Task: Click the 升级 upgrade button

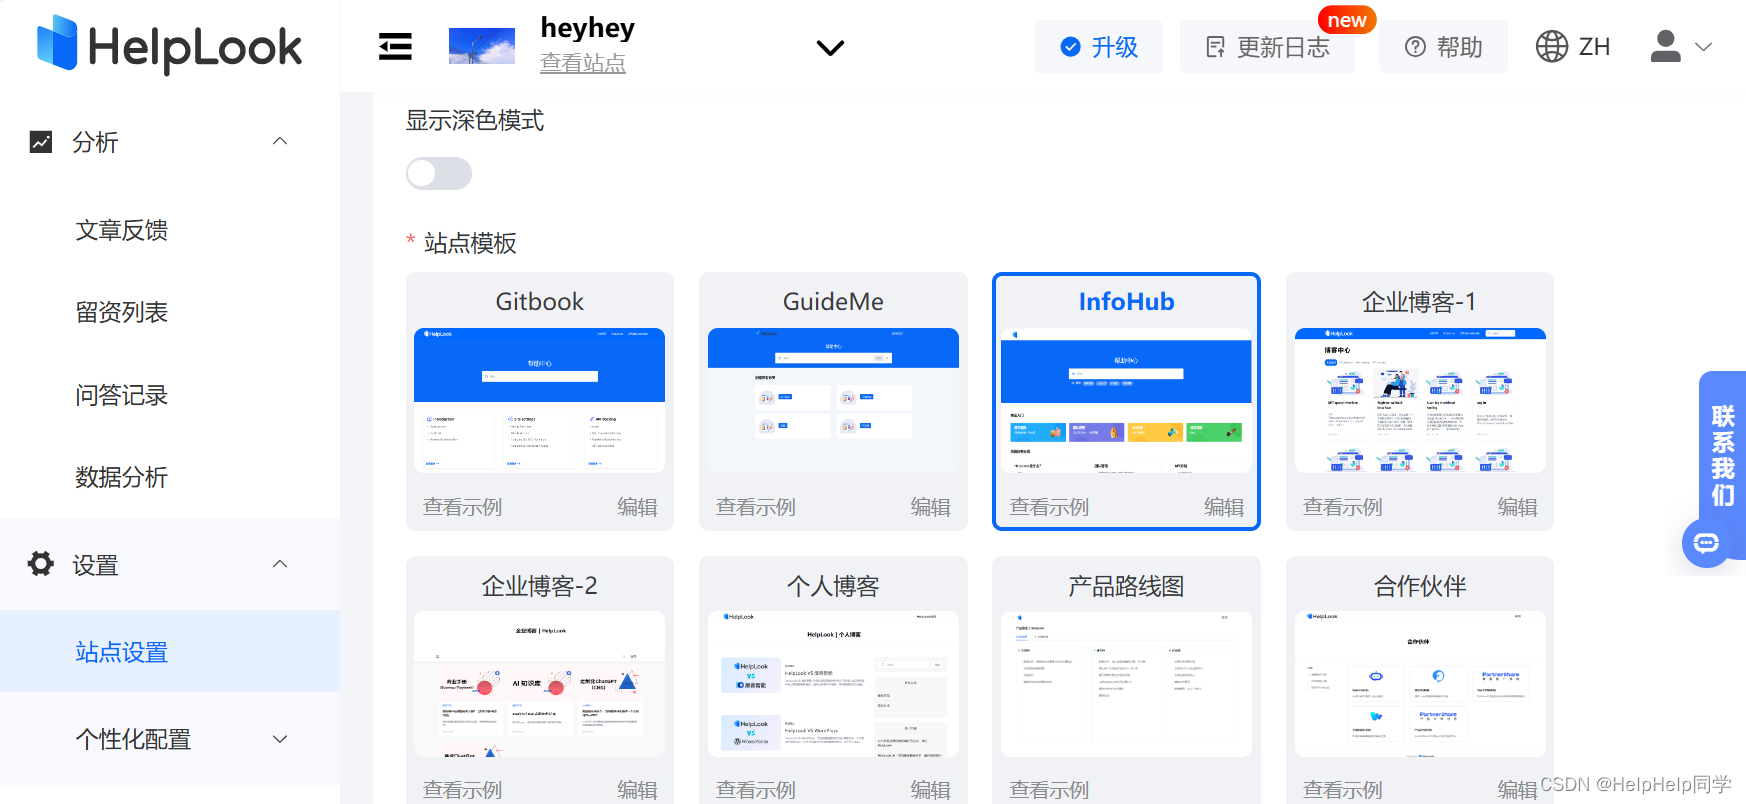Action: tap(1098, 47)
